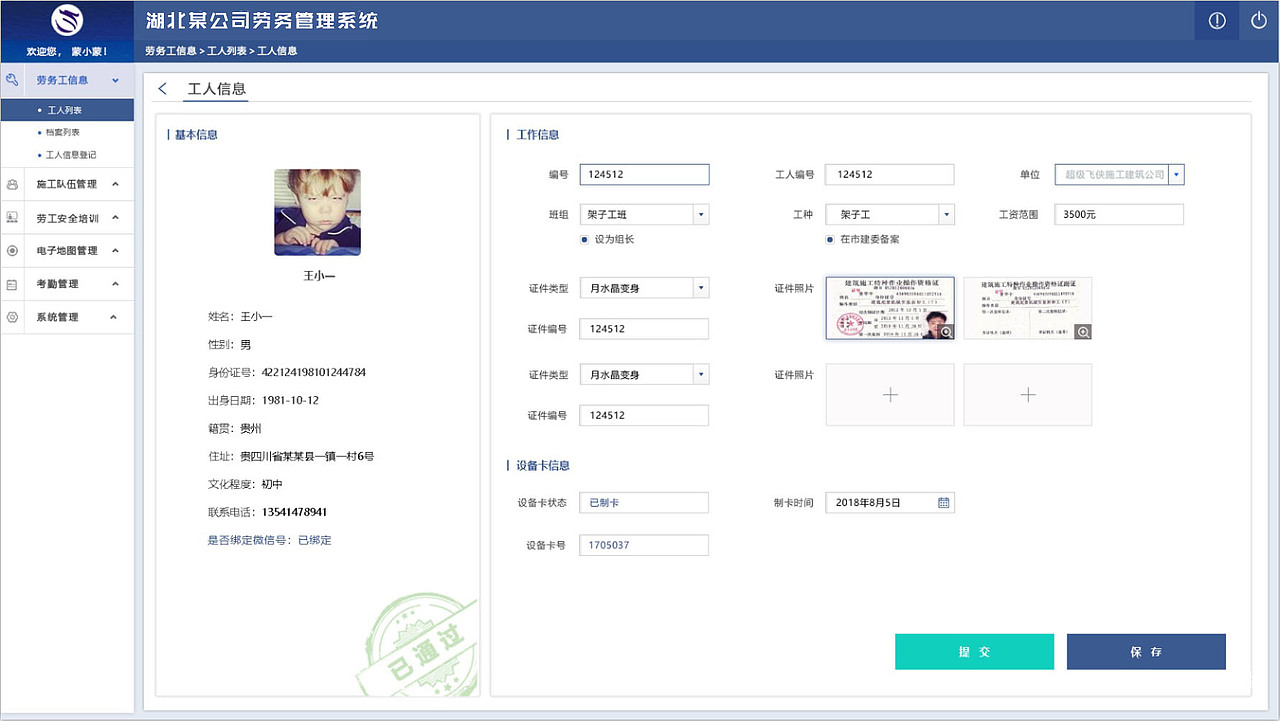Click the 制卡时间 date field
The height and width of the screenshot is (721, 1280).
[x=890, y=502]
